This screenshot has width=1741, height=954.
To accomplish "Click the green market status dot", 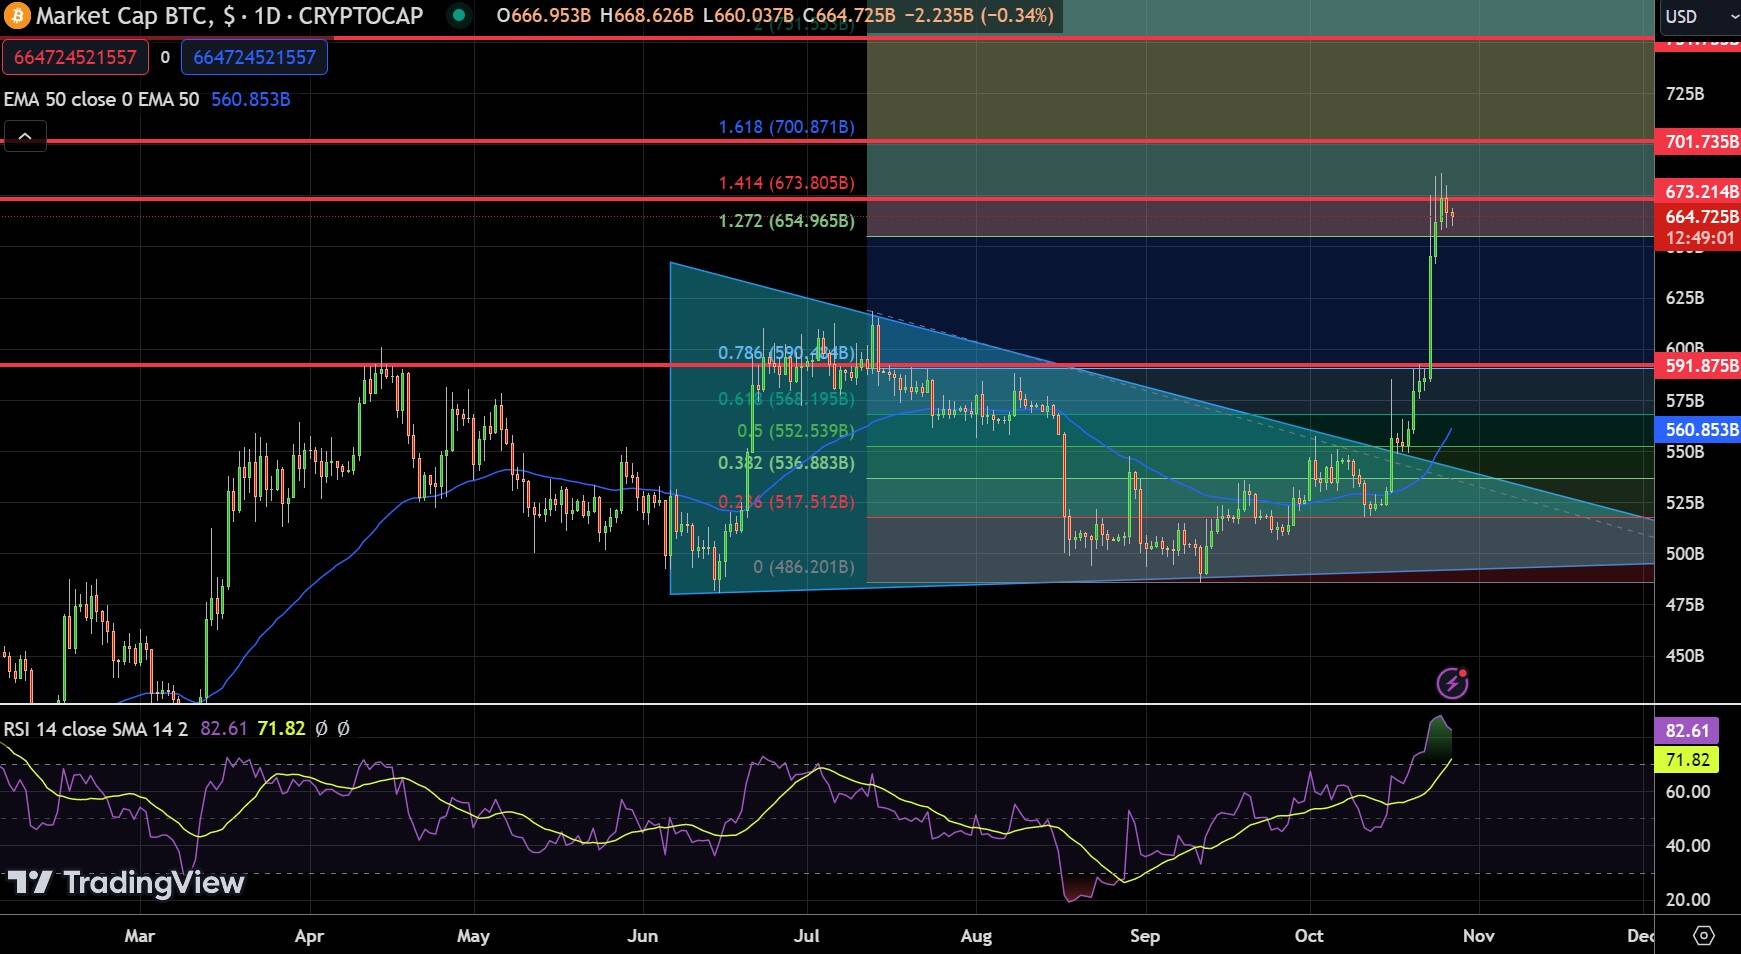I will click(x=458, y=15).
